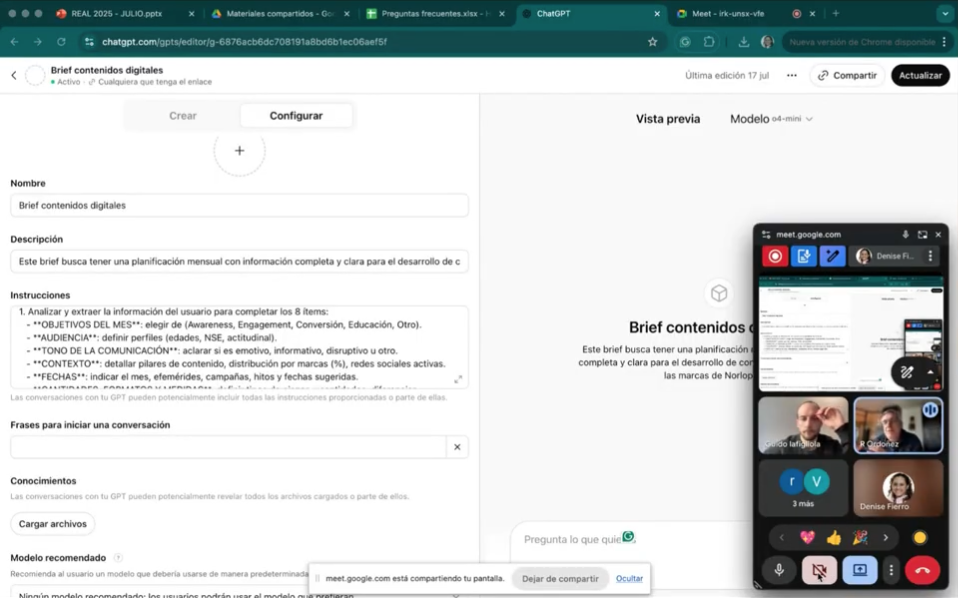Go back in browser history
Image resolution: width=958 pixels, height=598 pixels.
click(x=15, y=42)
